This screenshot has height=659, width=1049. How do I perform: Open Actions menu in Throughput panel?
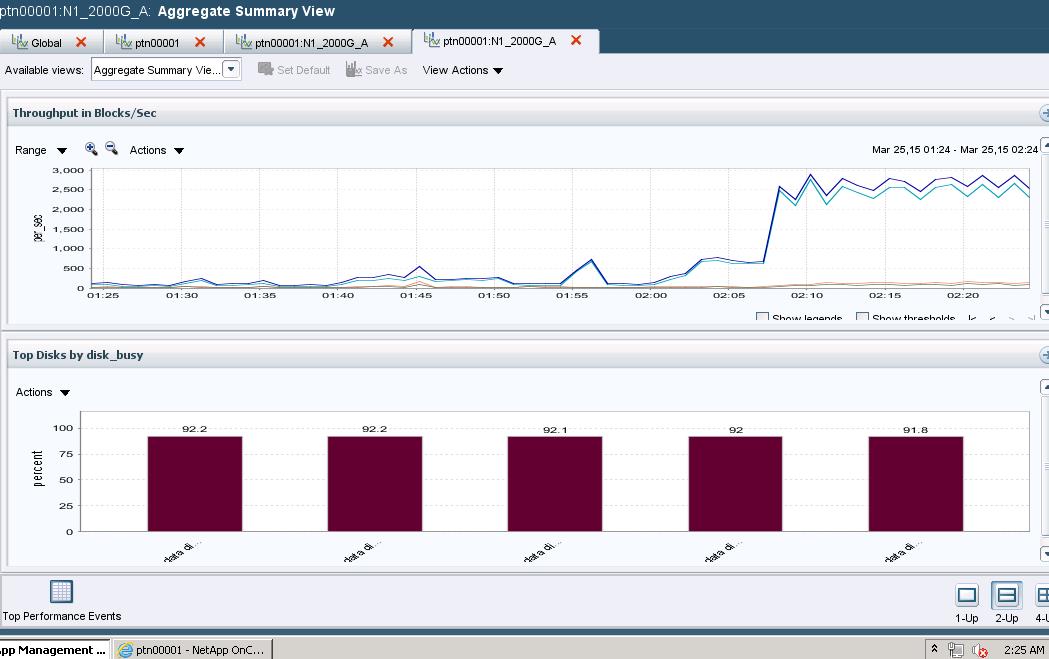pyautogui.click(x=157, y=150)
